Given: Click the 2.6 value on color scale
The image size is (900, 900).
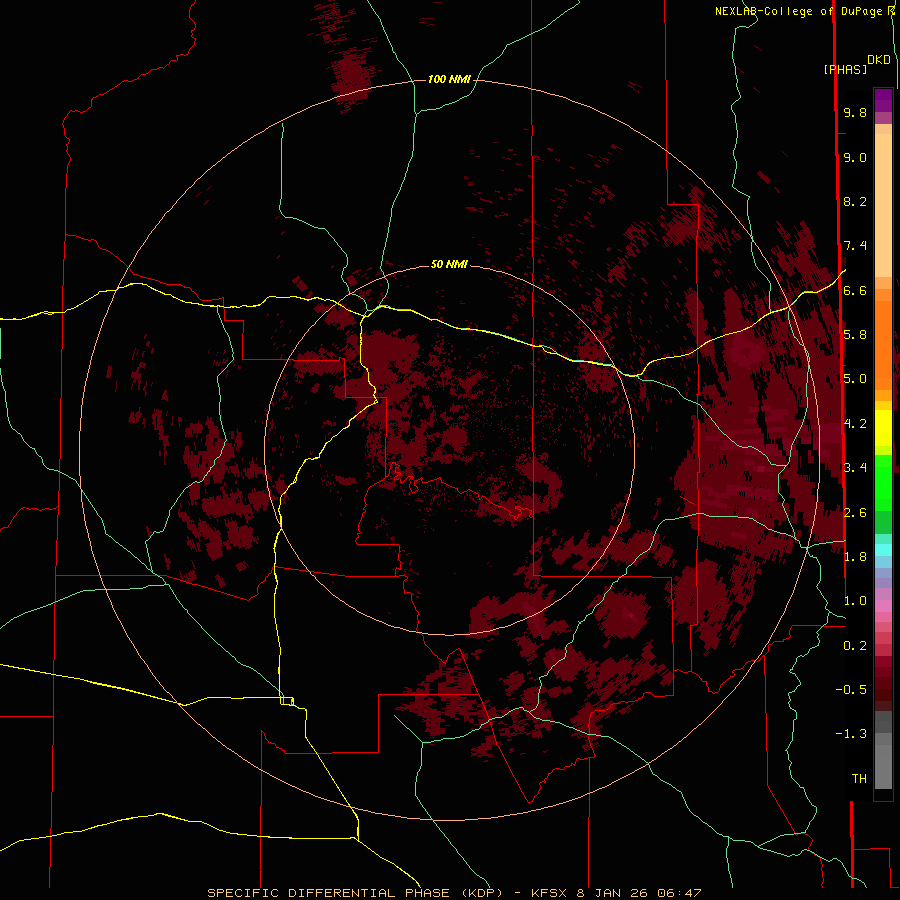Looking at the screenshot, I should click(855, 513).
